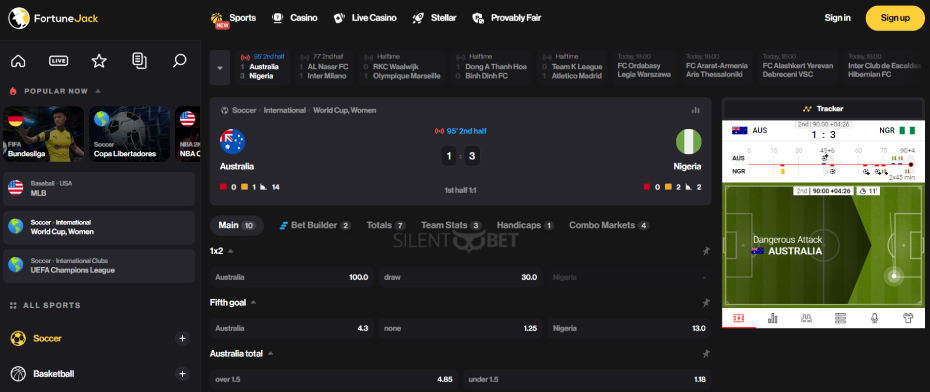
Task: Open the FortuneJack home logo
Action: [53, 18]
